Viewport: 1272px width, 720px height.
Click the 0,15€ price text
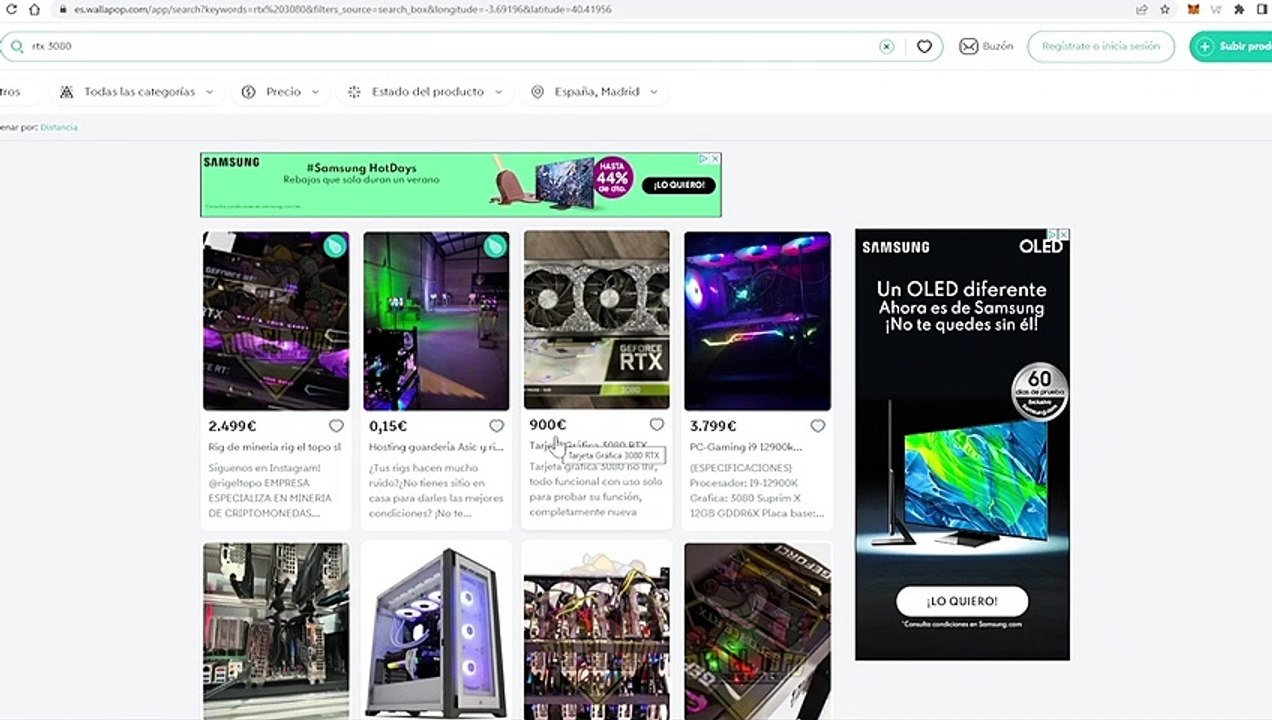coord(388,426)
